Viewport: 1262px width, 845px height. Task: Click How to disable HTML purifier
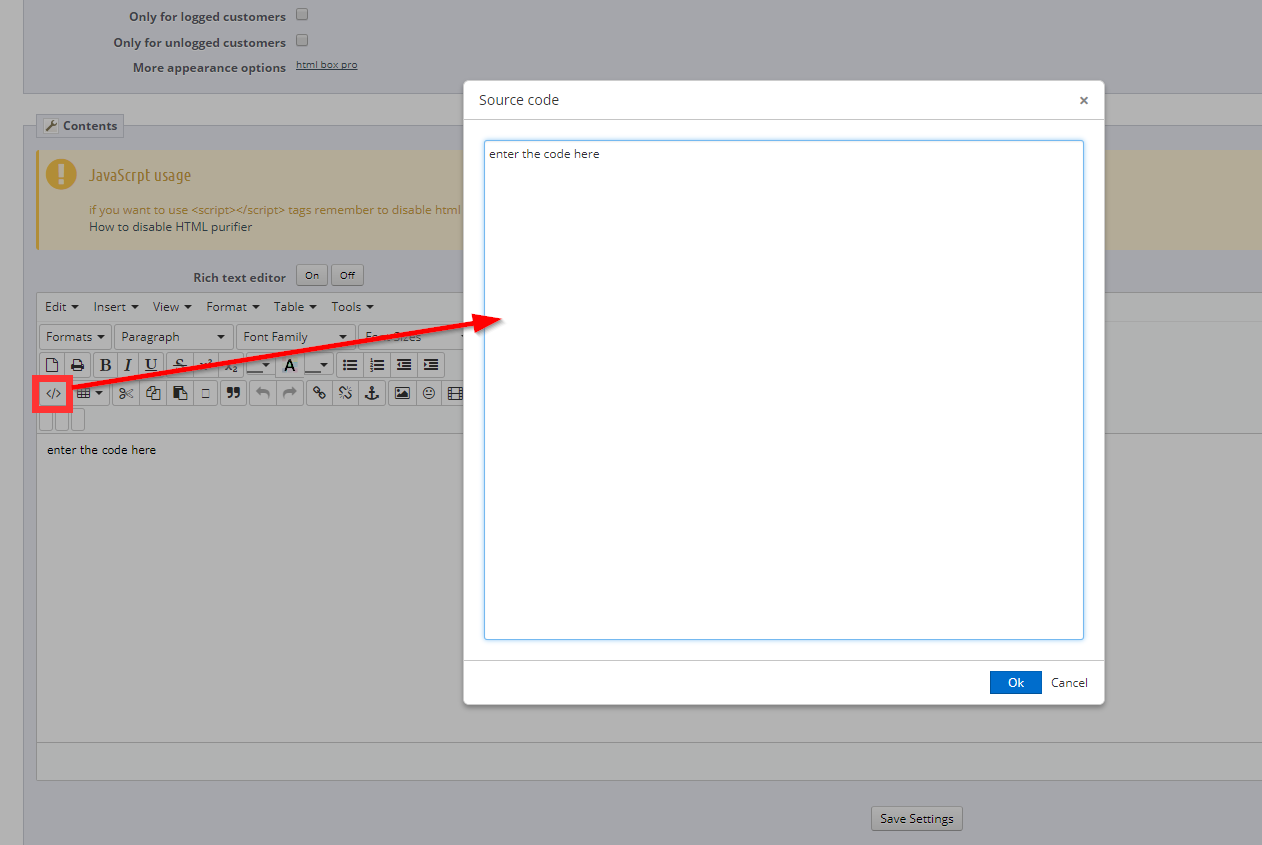click(171, 227)
